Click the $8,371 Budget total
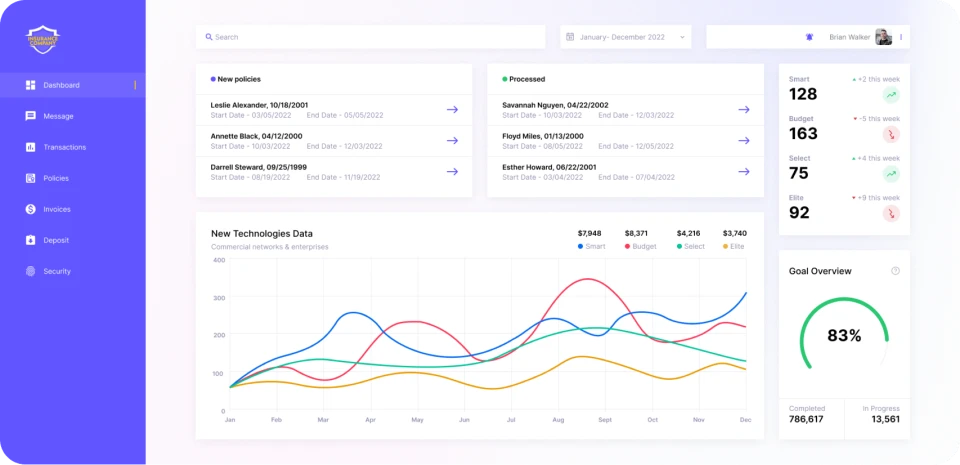The image size is (960, 465). pos(636,233)
